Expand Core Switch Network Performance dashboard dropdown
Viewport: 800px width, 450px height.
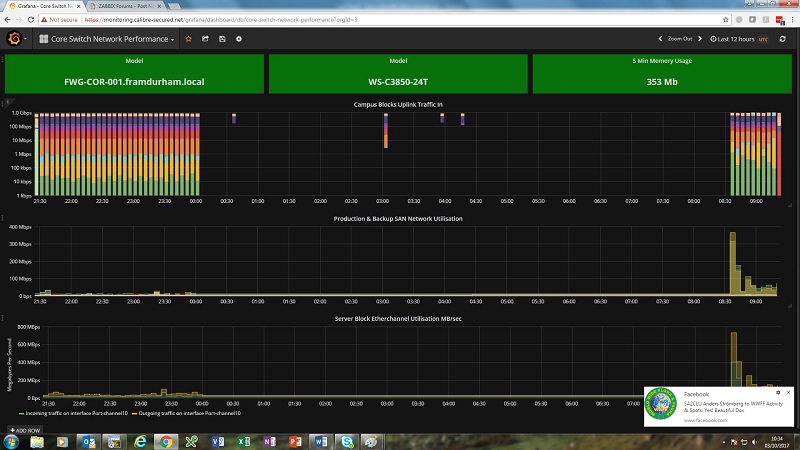(107, 39)
